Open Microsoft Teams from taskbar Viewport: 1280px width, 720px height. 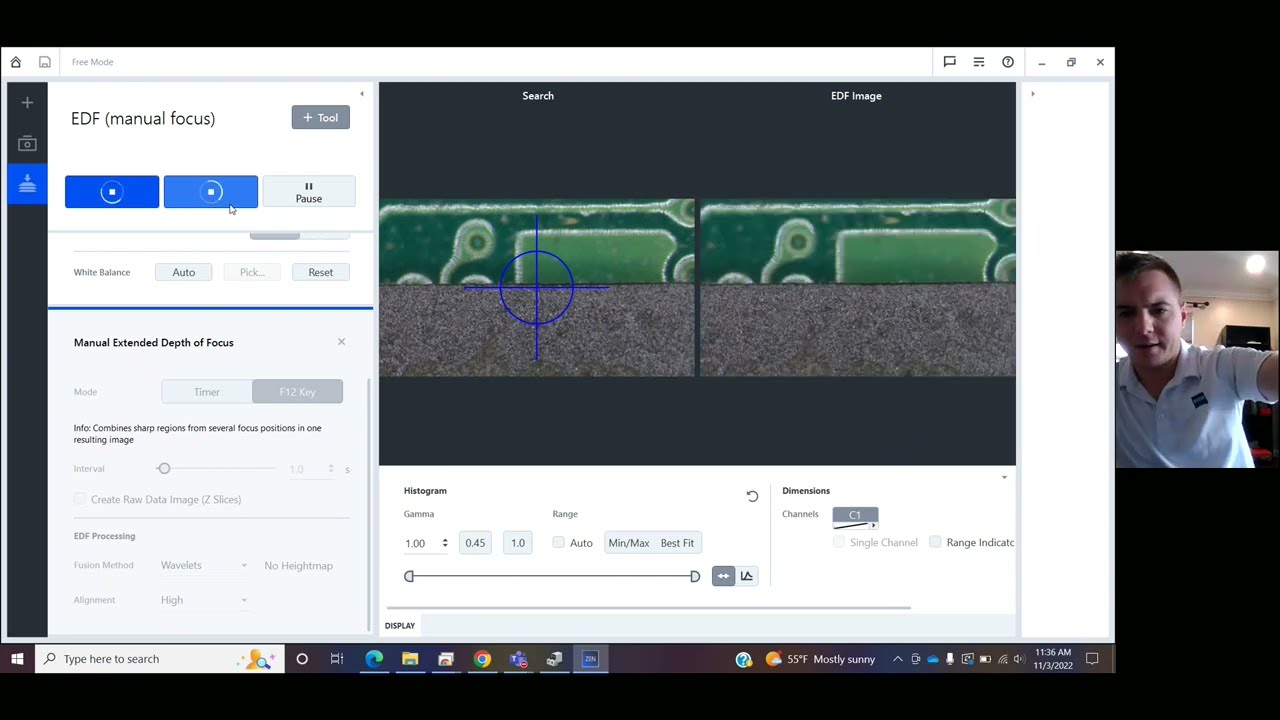(518, 659)
